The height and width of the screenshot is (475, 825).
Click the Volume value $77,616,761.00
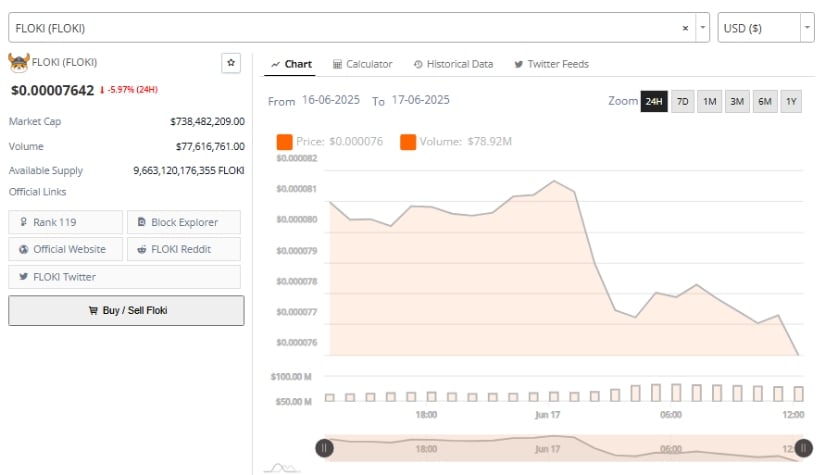(210, 146)
